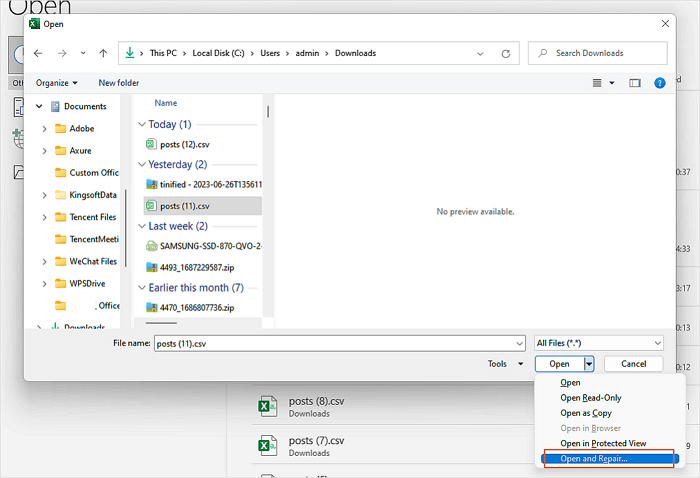Open the recent locations chevron
Image resolution: width=700 pixels, height=478 pixels.
[83, 53]
